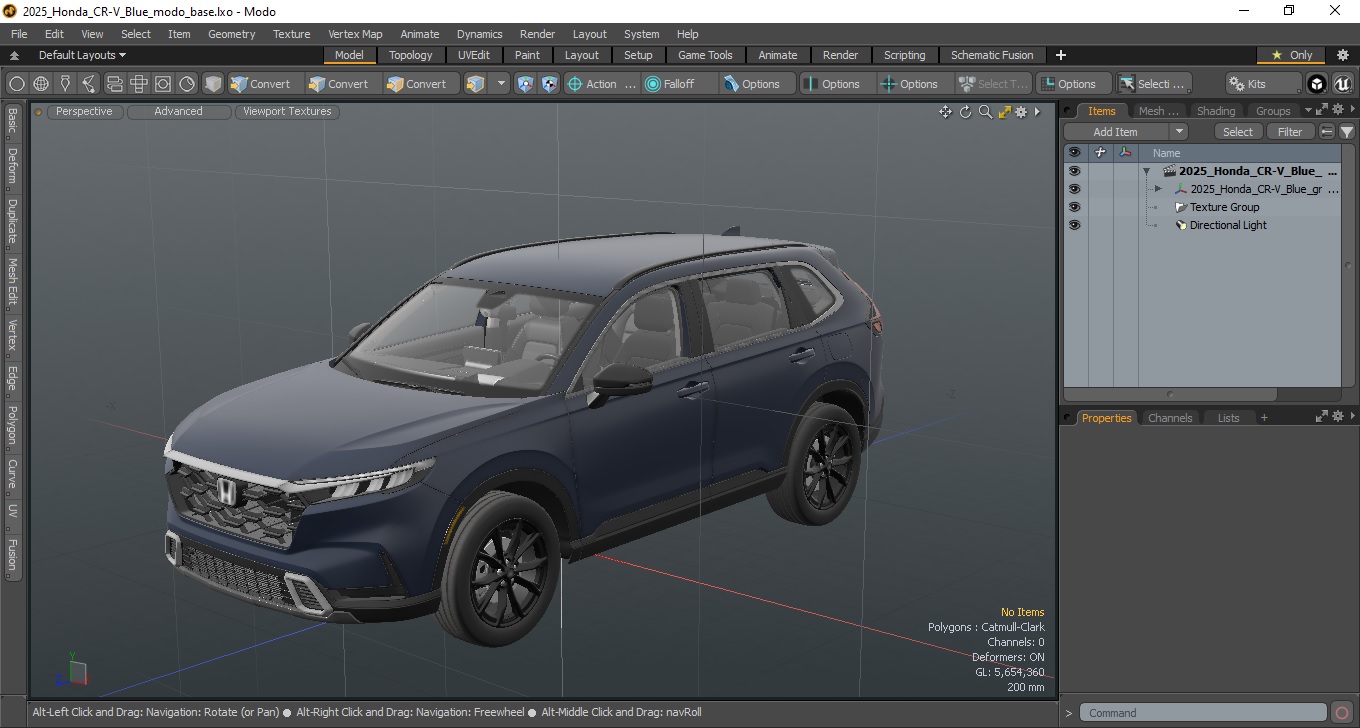Viewport: 1360px width, 728px height.
Task: Toggle visibility of 2025_Honda_CR-V_Blue scene item
Action: (1074, 171)
